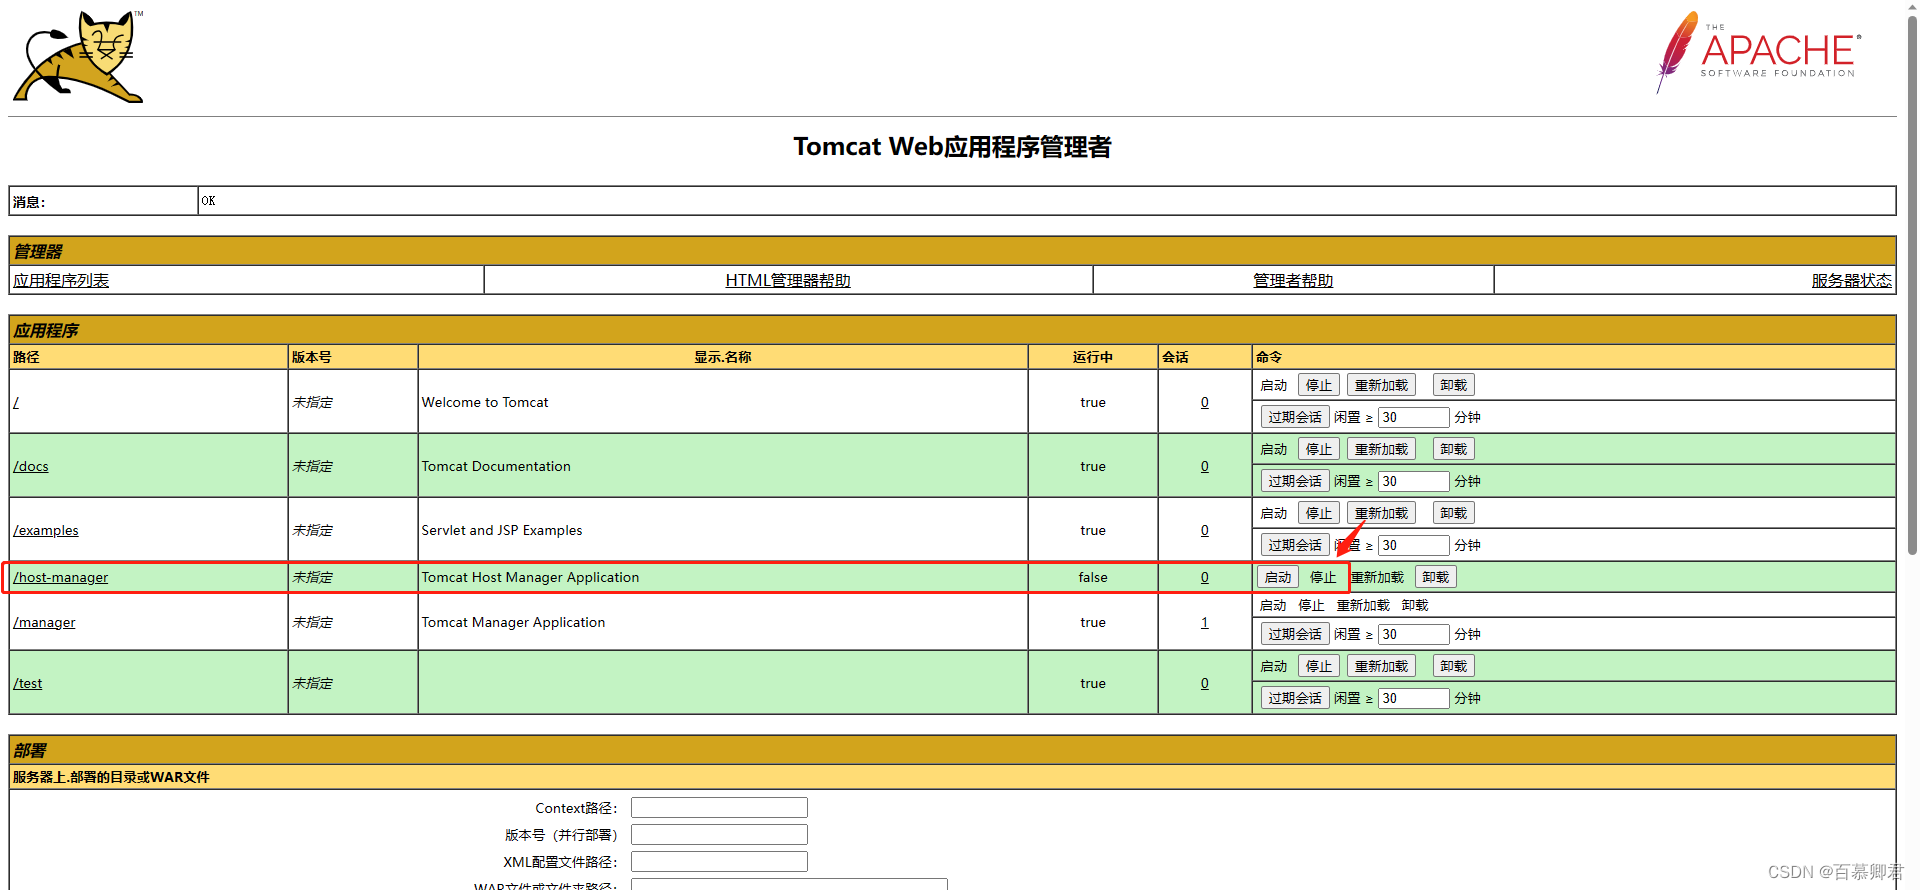Click session count 0 for /test
1920x890 pixels.
(1204, 683)
